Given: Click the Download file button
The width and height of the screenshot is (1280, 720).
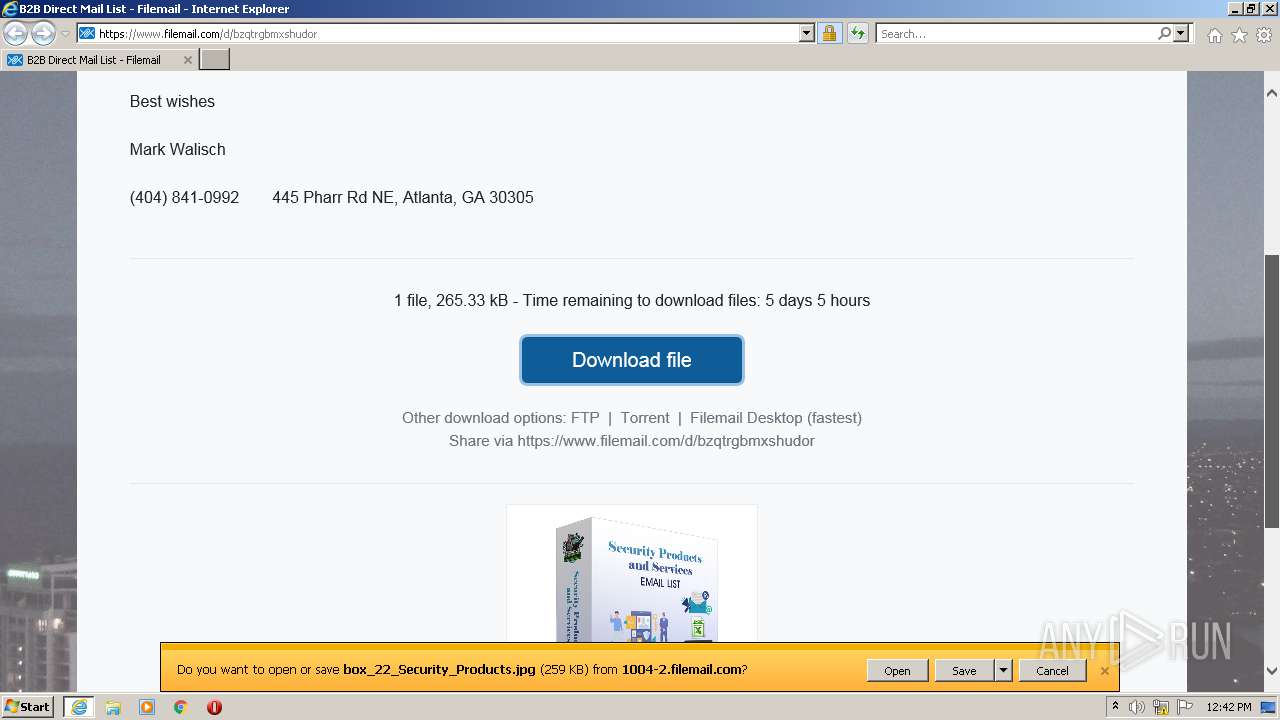Looking at the screenshot, I should point(632,360).
